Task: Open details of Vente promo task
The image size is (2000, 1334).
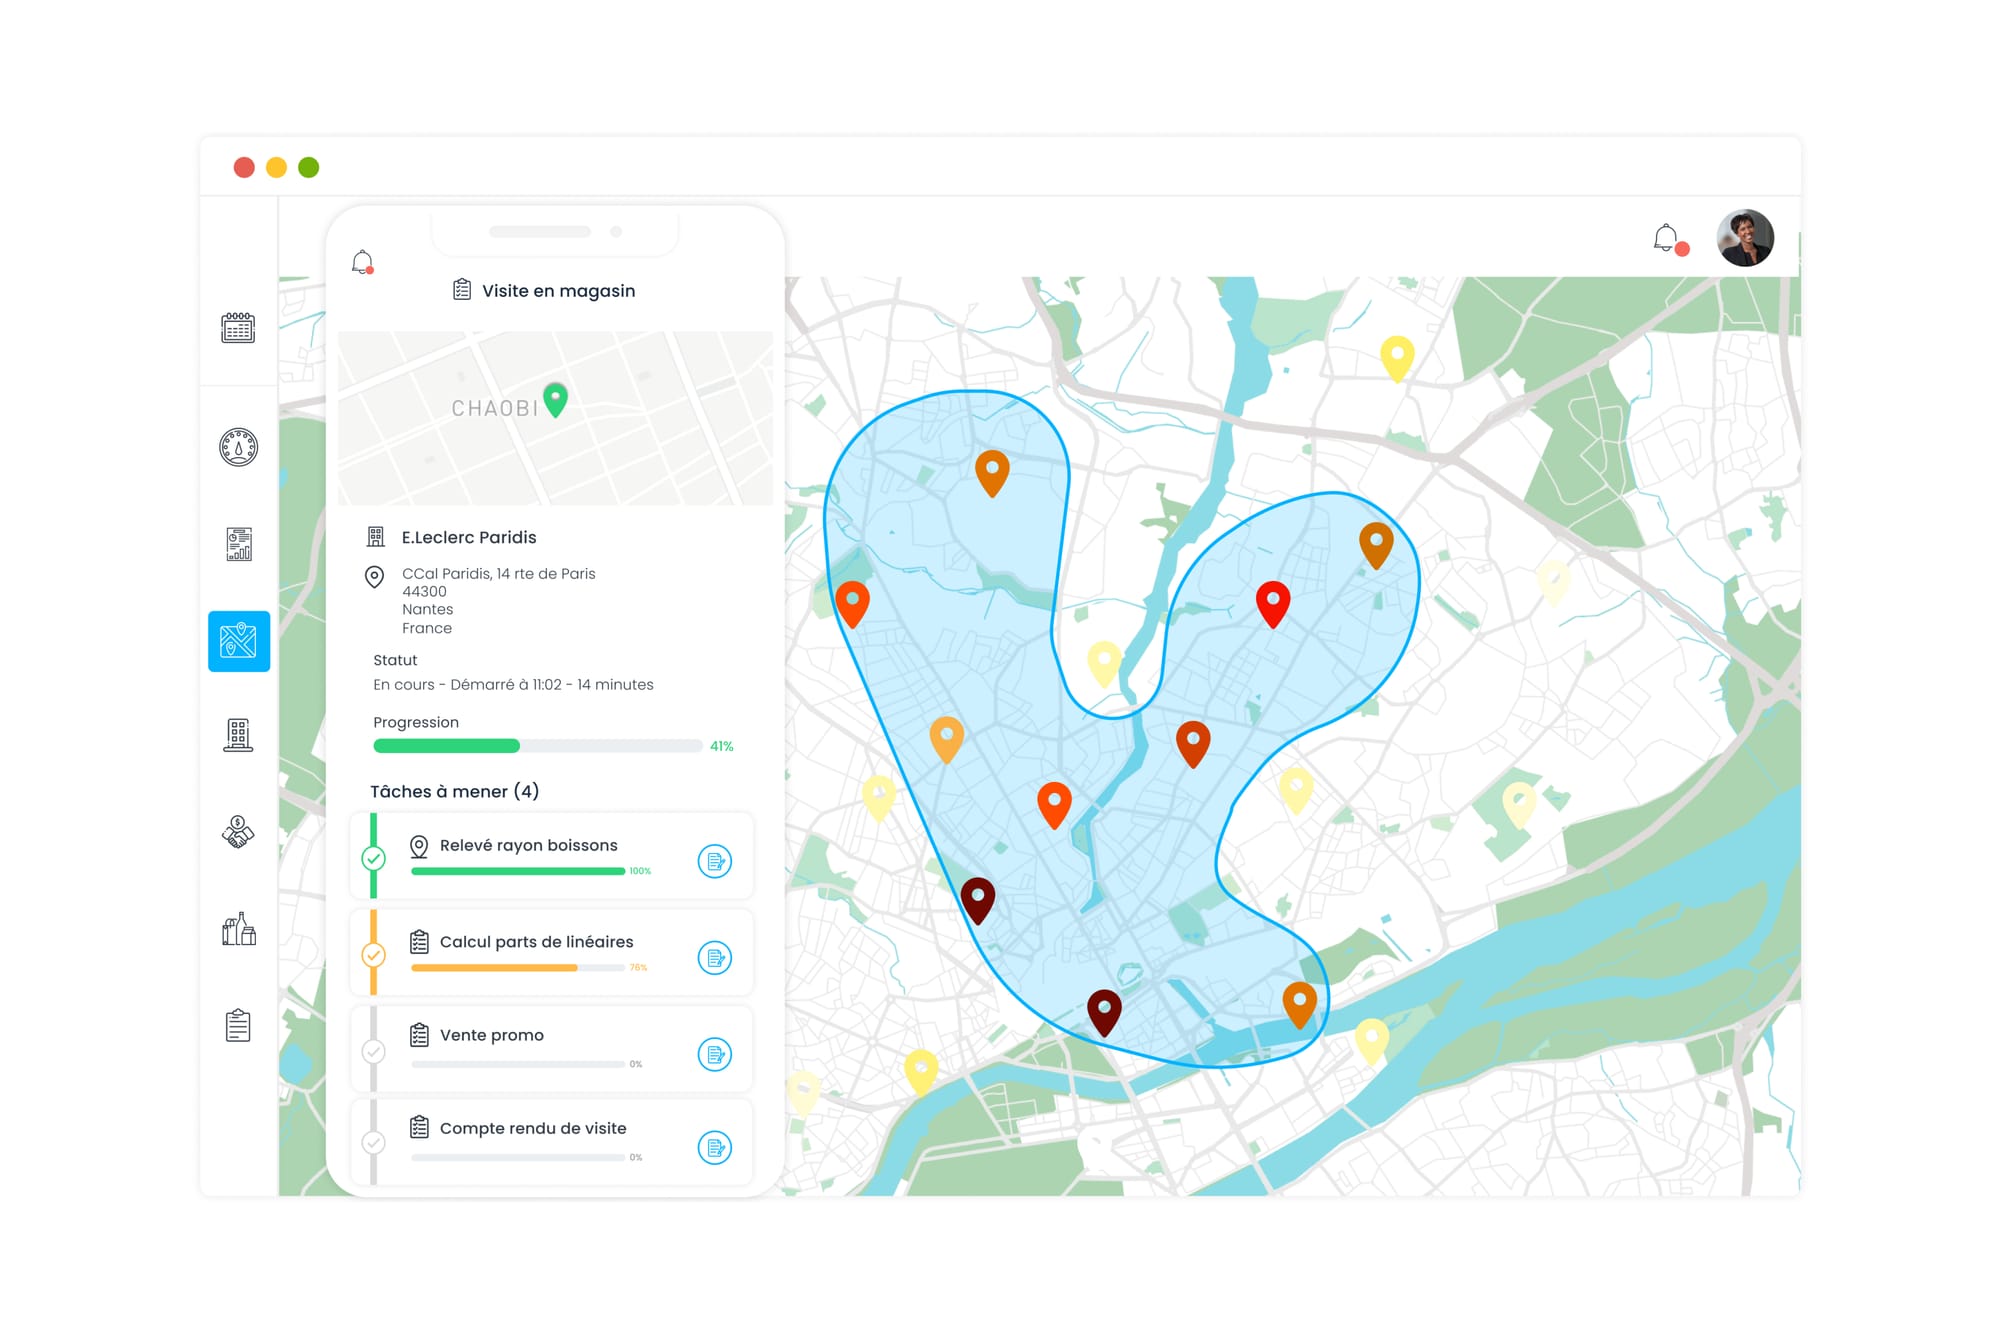Action: point(714,1054)
